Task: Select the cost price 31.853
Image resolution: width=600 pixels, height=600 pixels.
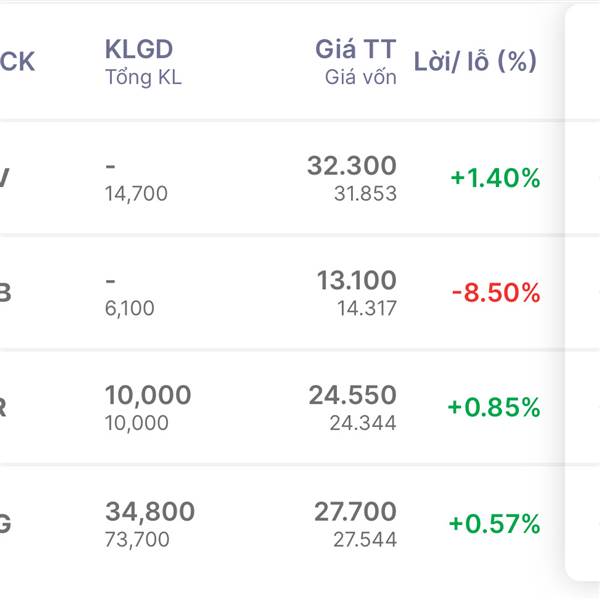Action: tap(365, 194)
